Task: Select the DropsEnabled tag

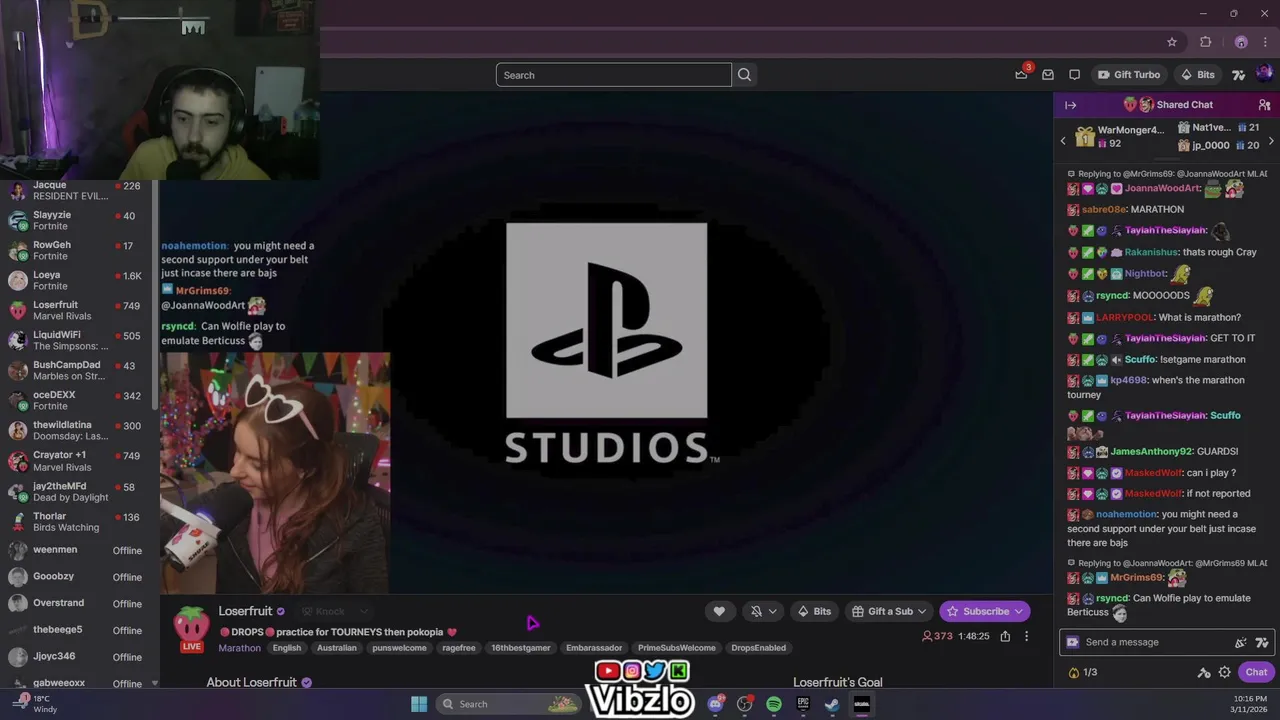Action: [758, 648]
